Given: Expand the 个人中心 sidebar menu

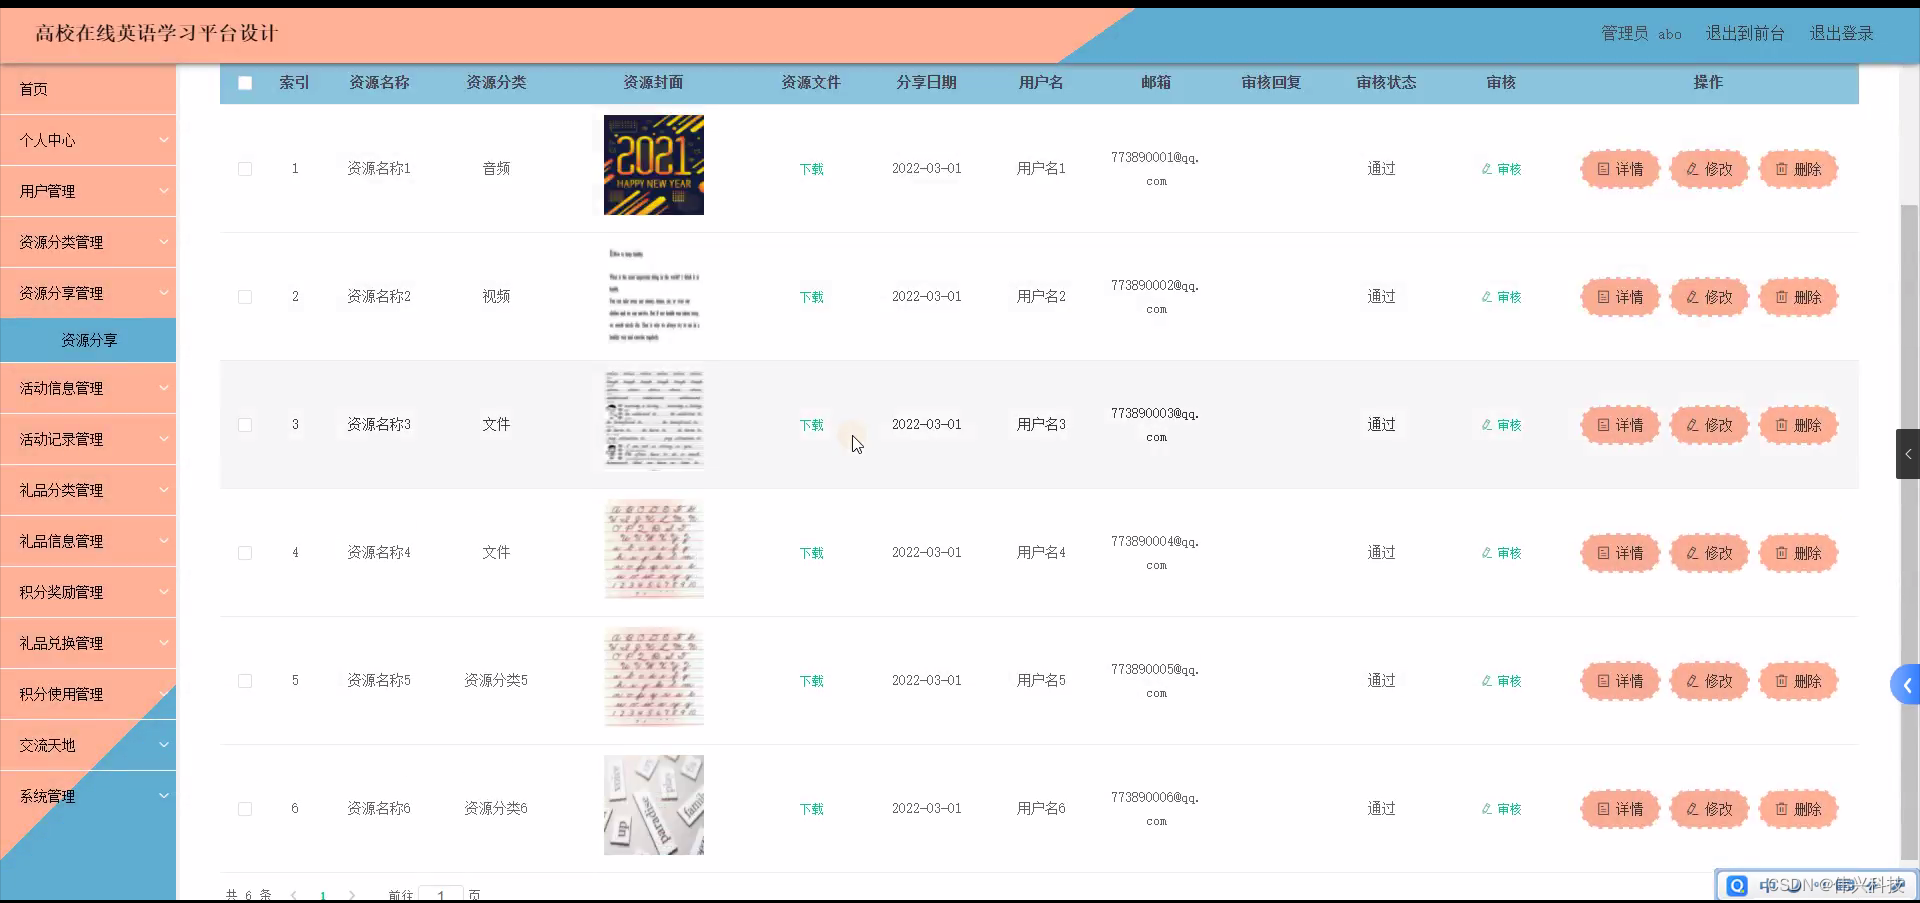Looking at the screenshot, I should point(88,140).
